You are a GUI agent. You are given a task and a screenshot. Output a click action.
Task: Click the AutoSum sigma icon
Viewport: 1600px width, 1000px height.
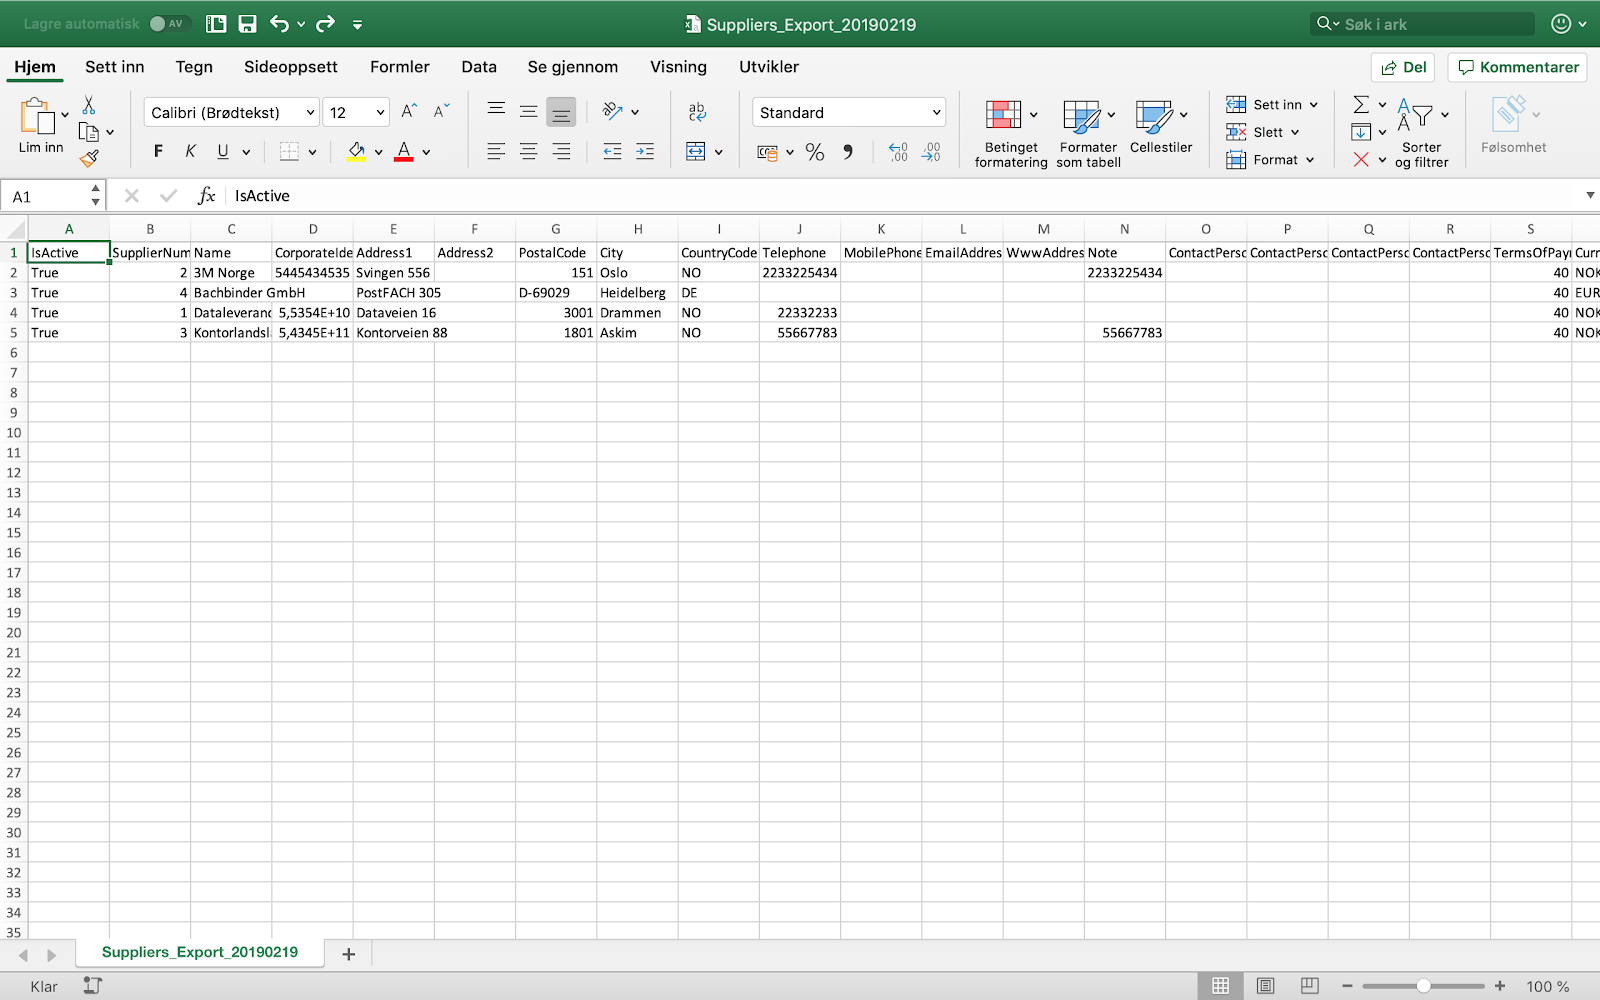coord(1361,104)
